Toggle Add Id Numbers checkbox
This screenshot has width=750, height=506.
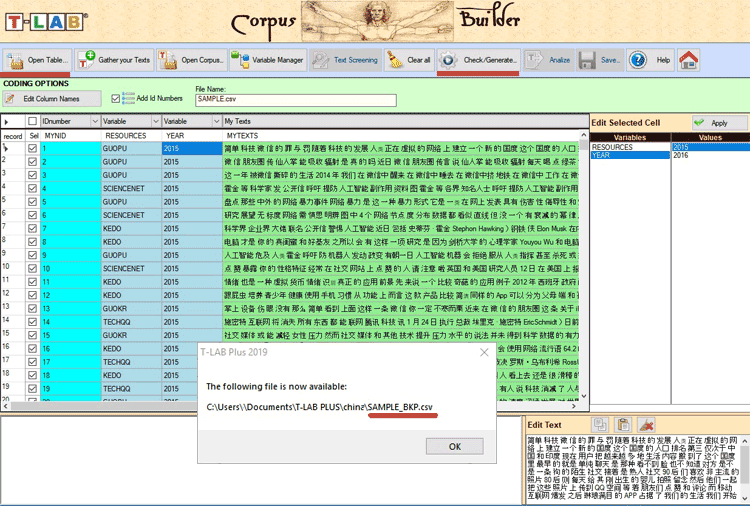click(x=115, y=99)
